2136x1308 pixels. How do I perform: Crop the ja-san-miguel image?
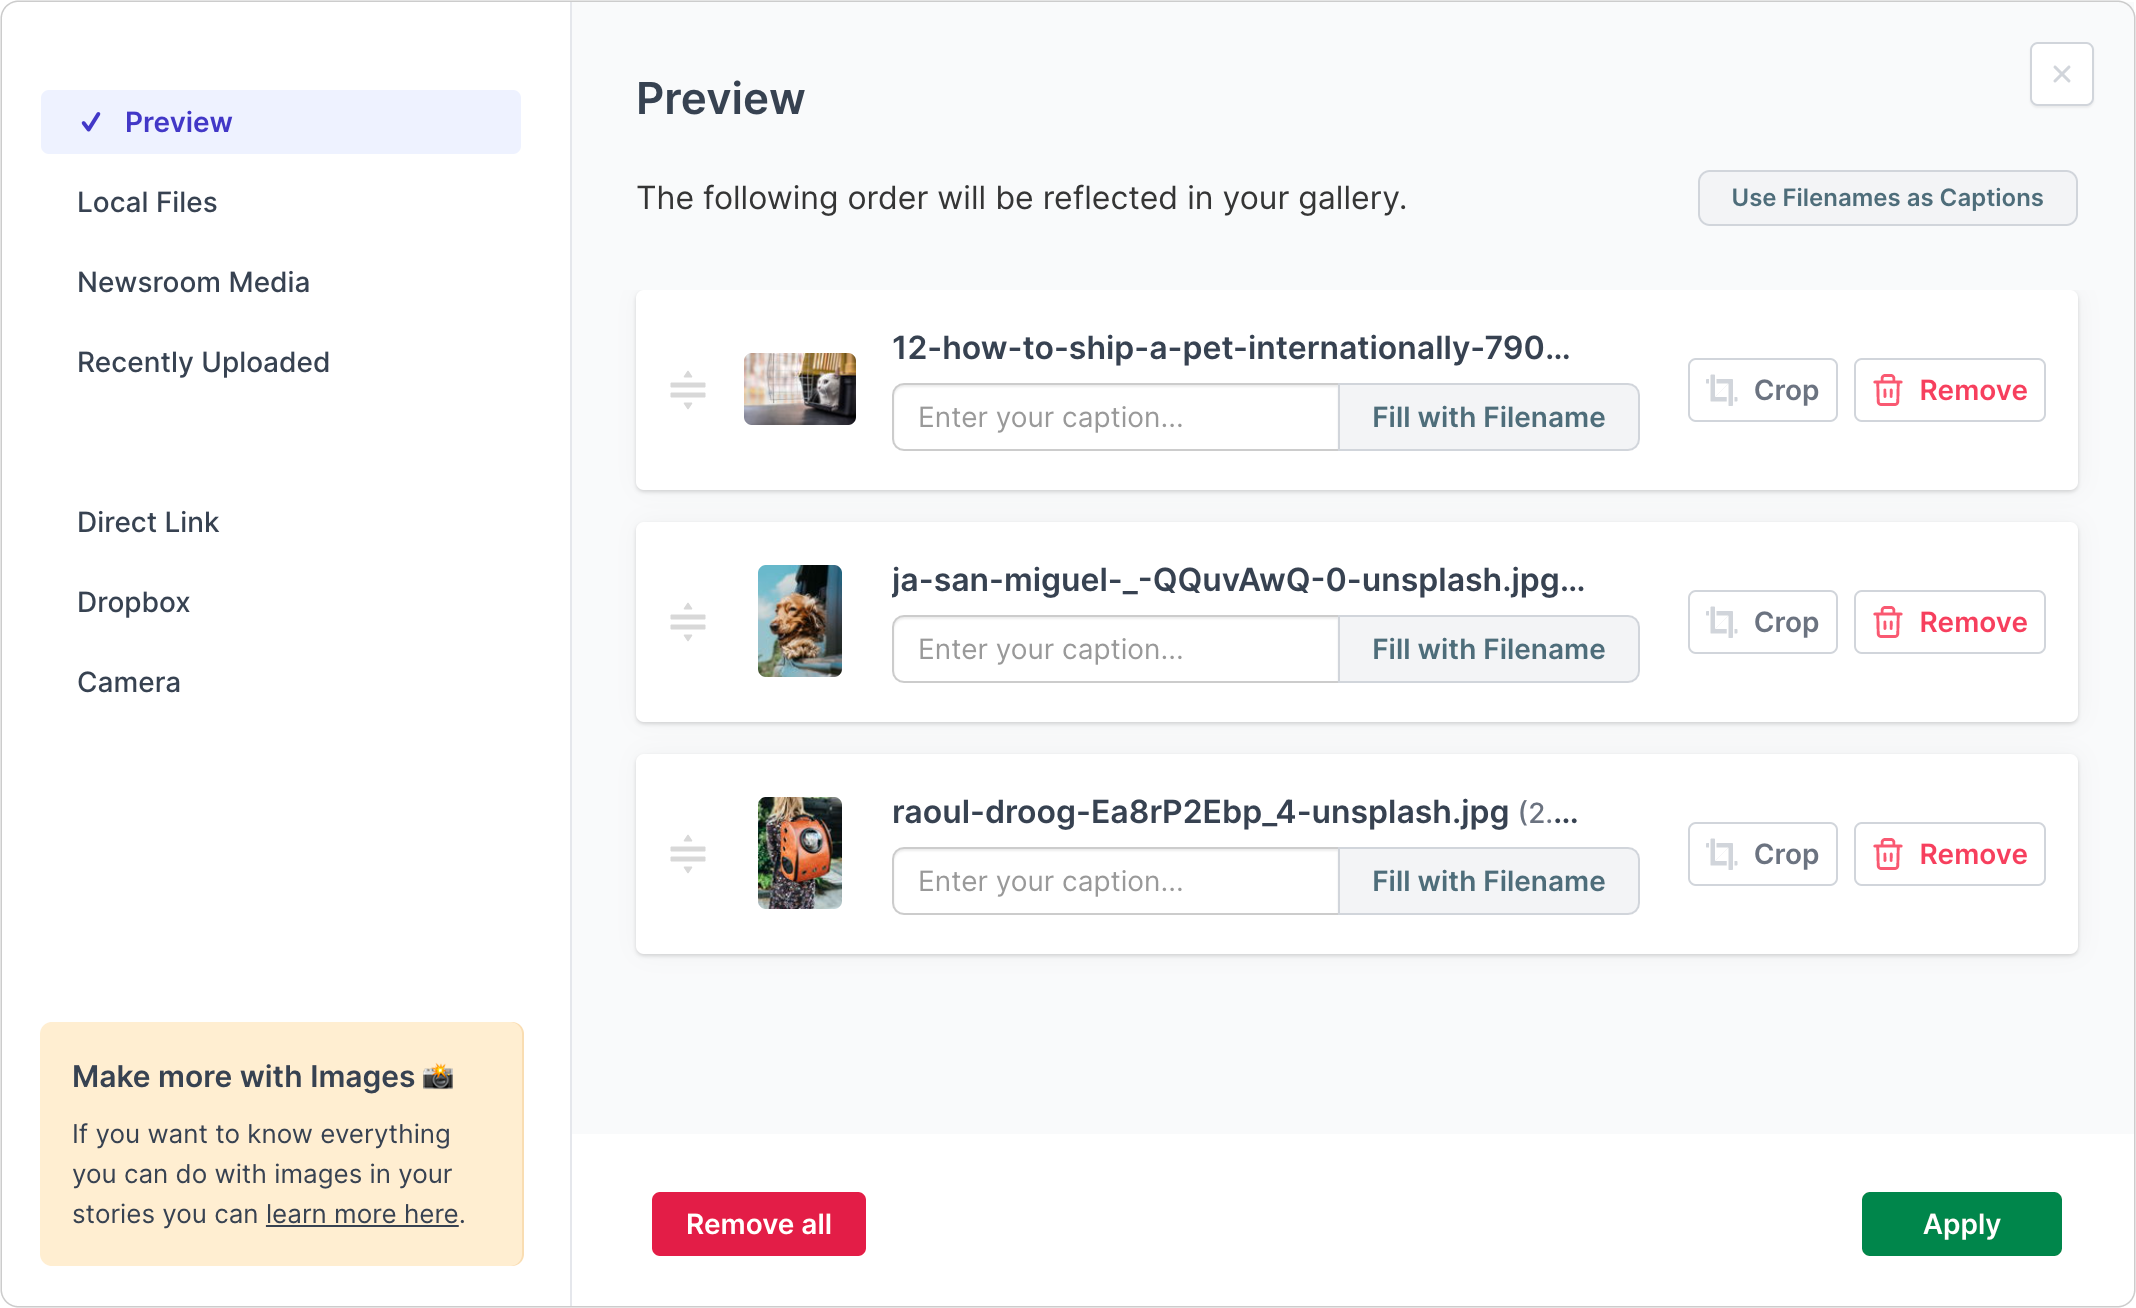(x=1762, y=622)
